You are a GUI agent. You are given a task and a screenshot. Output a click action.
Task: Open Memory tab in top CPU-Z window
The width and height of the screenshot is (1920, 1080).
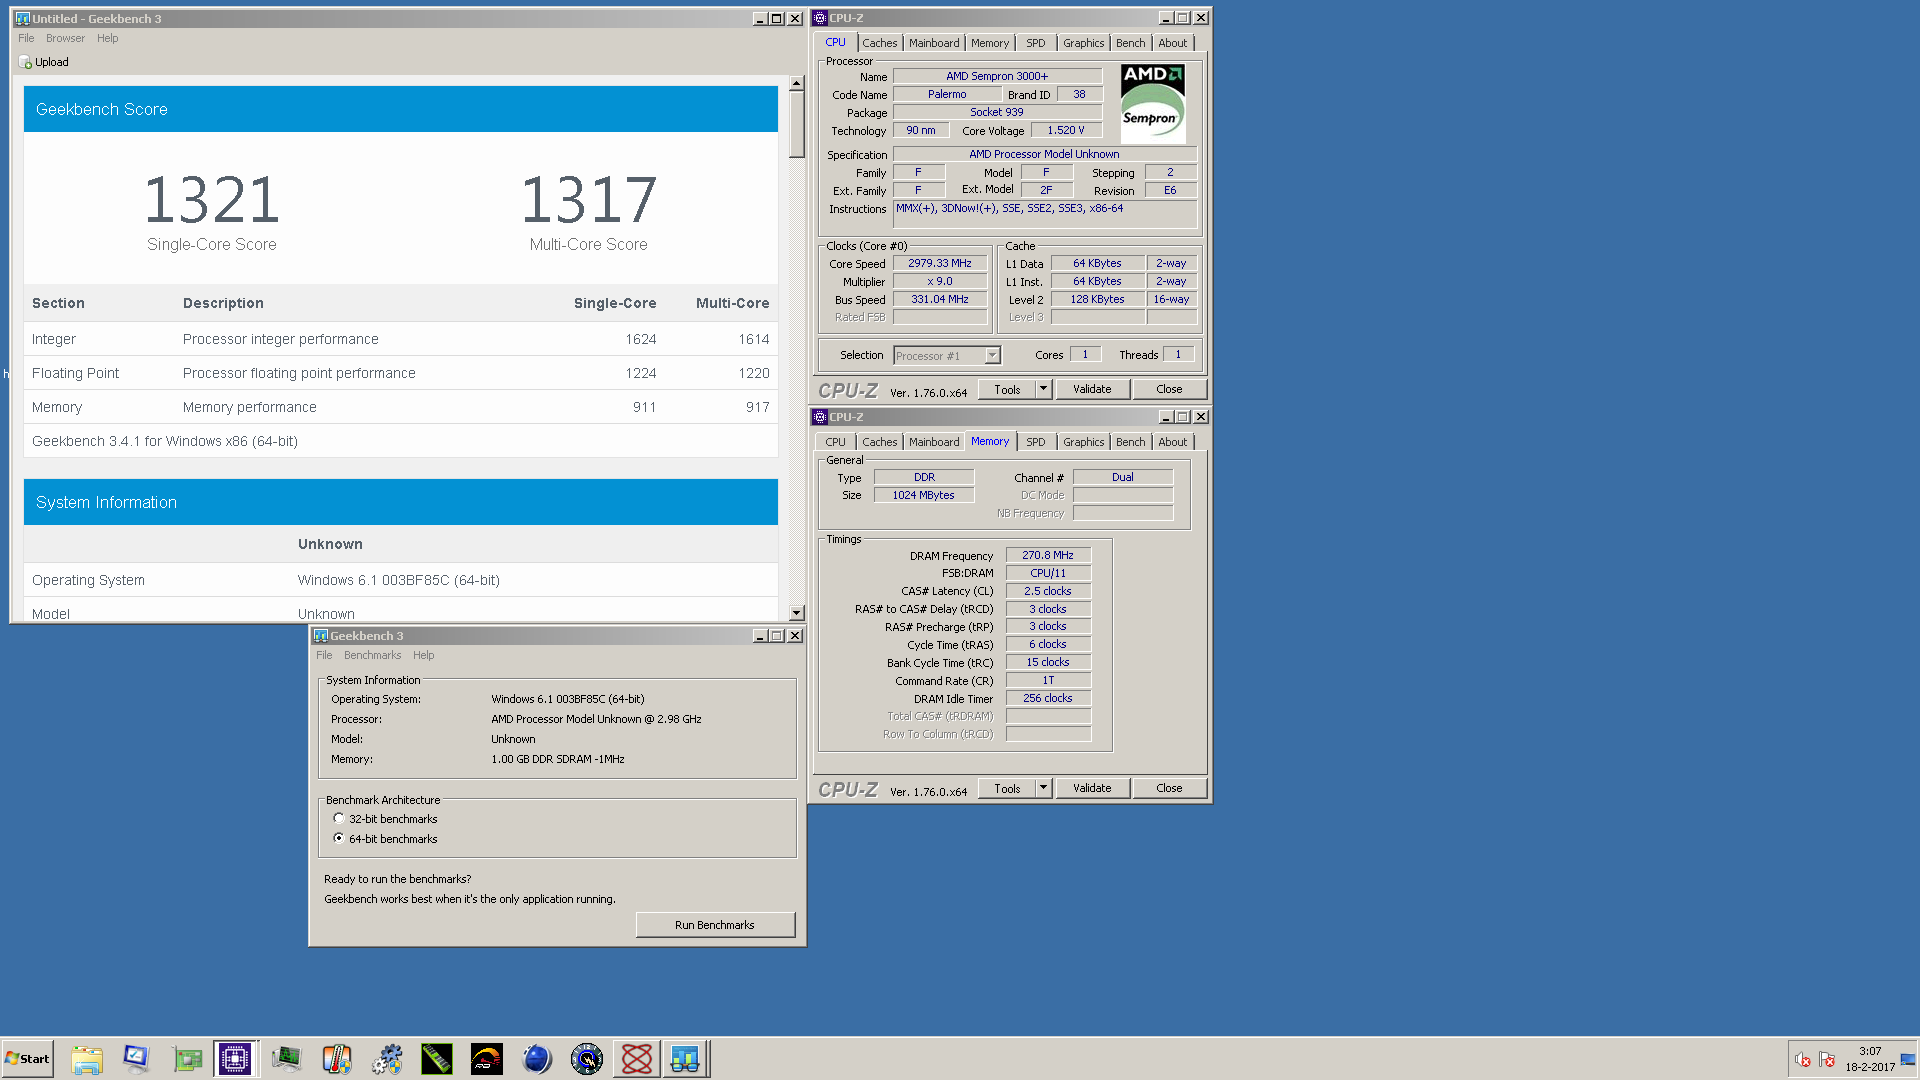[x=989, y=43]
